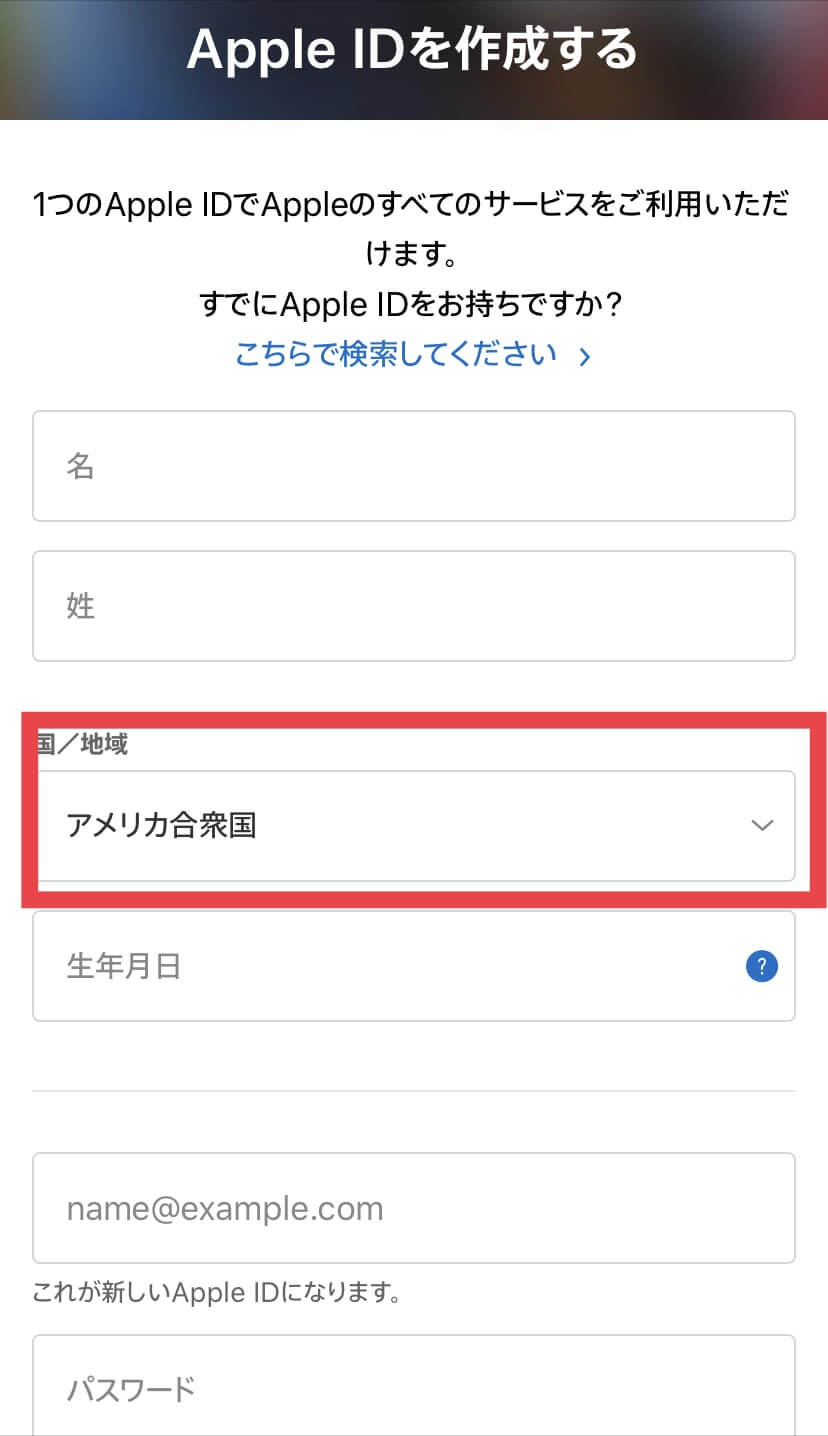The height and width of the screenshot is (1436, 828).
Task: Click the 生年月日 placeholder text
Action: click(123, 967)
